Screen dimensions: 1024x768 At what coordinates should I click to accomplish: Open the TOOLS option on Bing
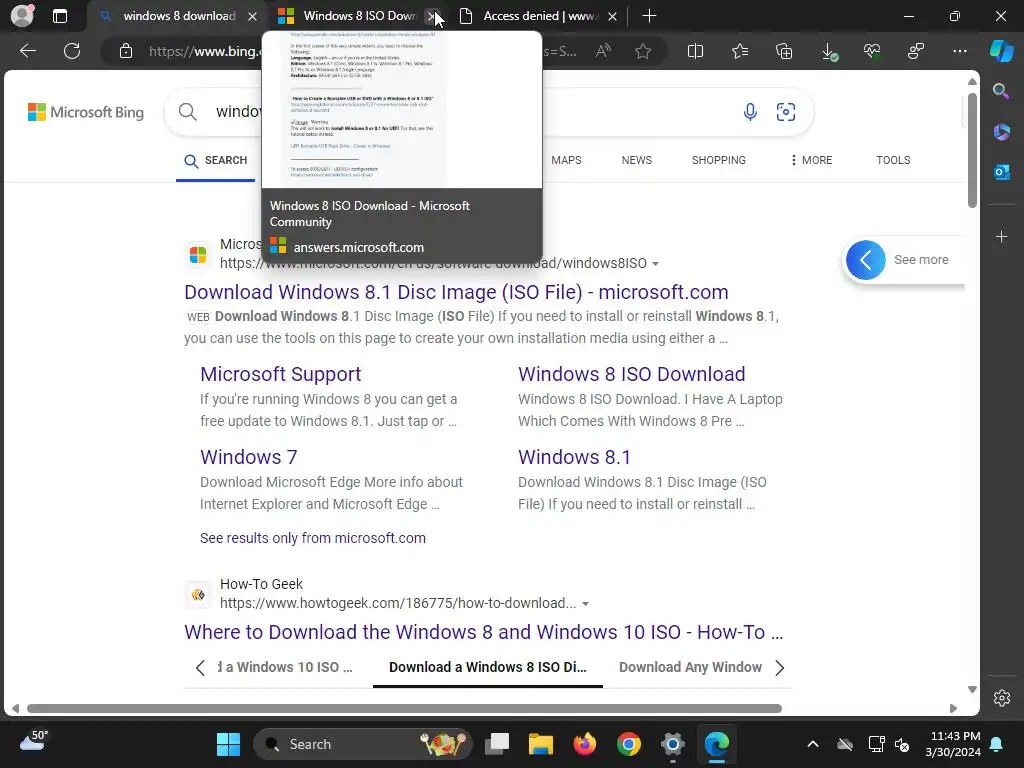[893, 160]
